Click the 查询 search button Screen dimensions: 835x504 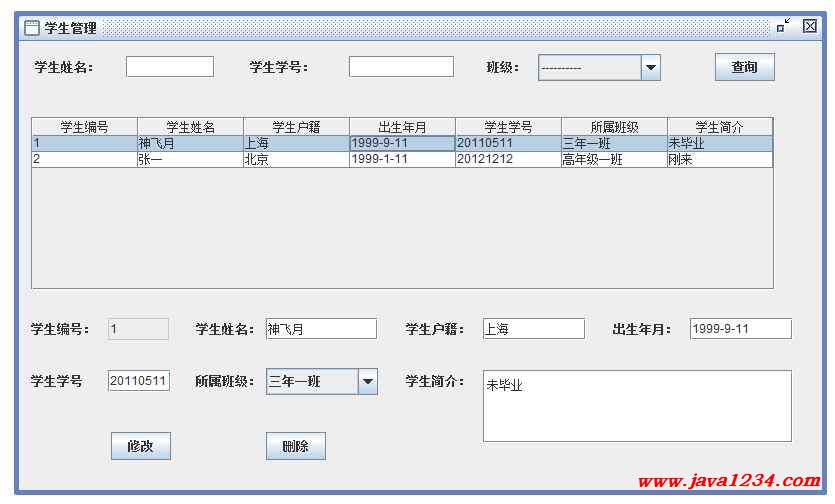[744, 67]
